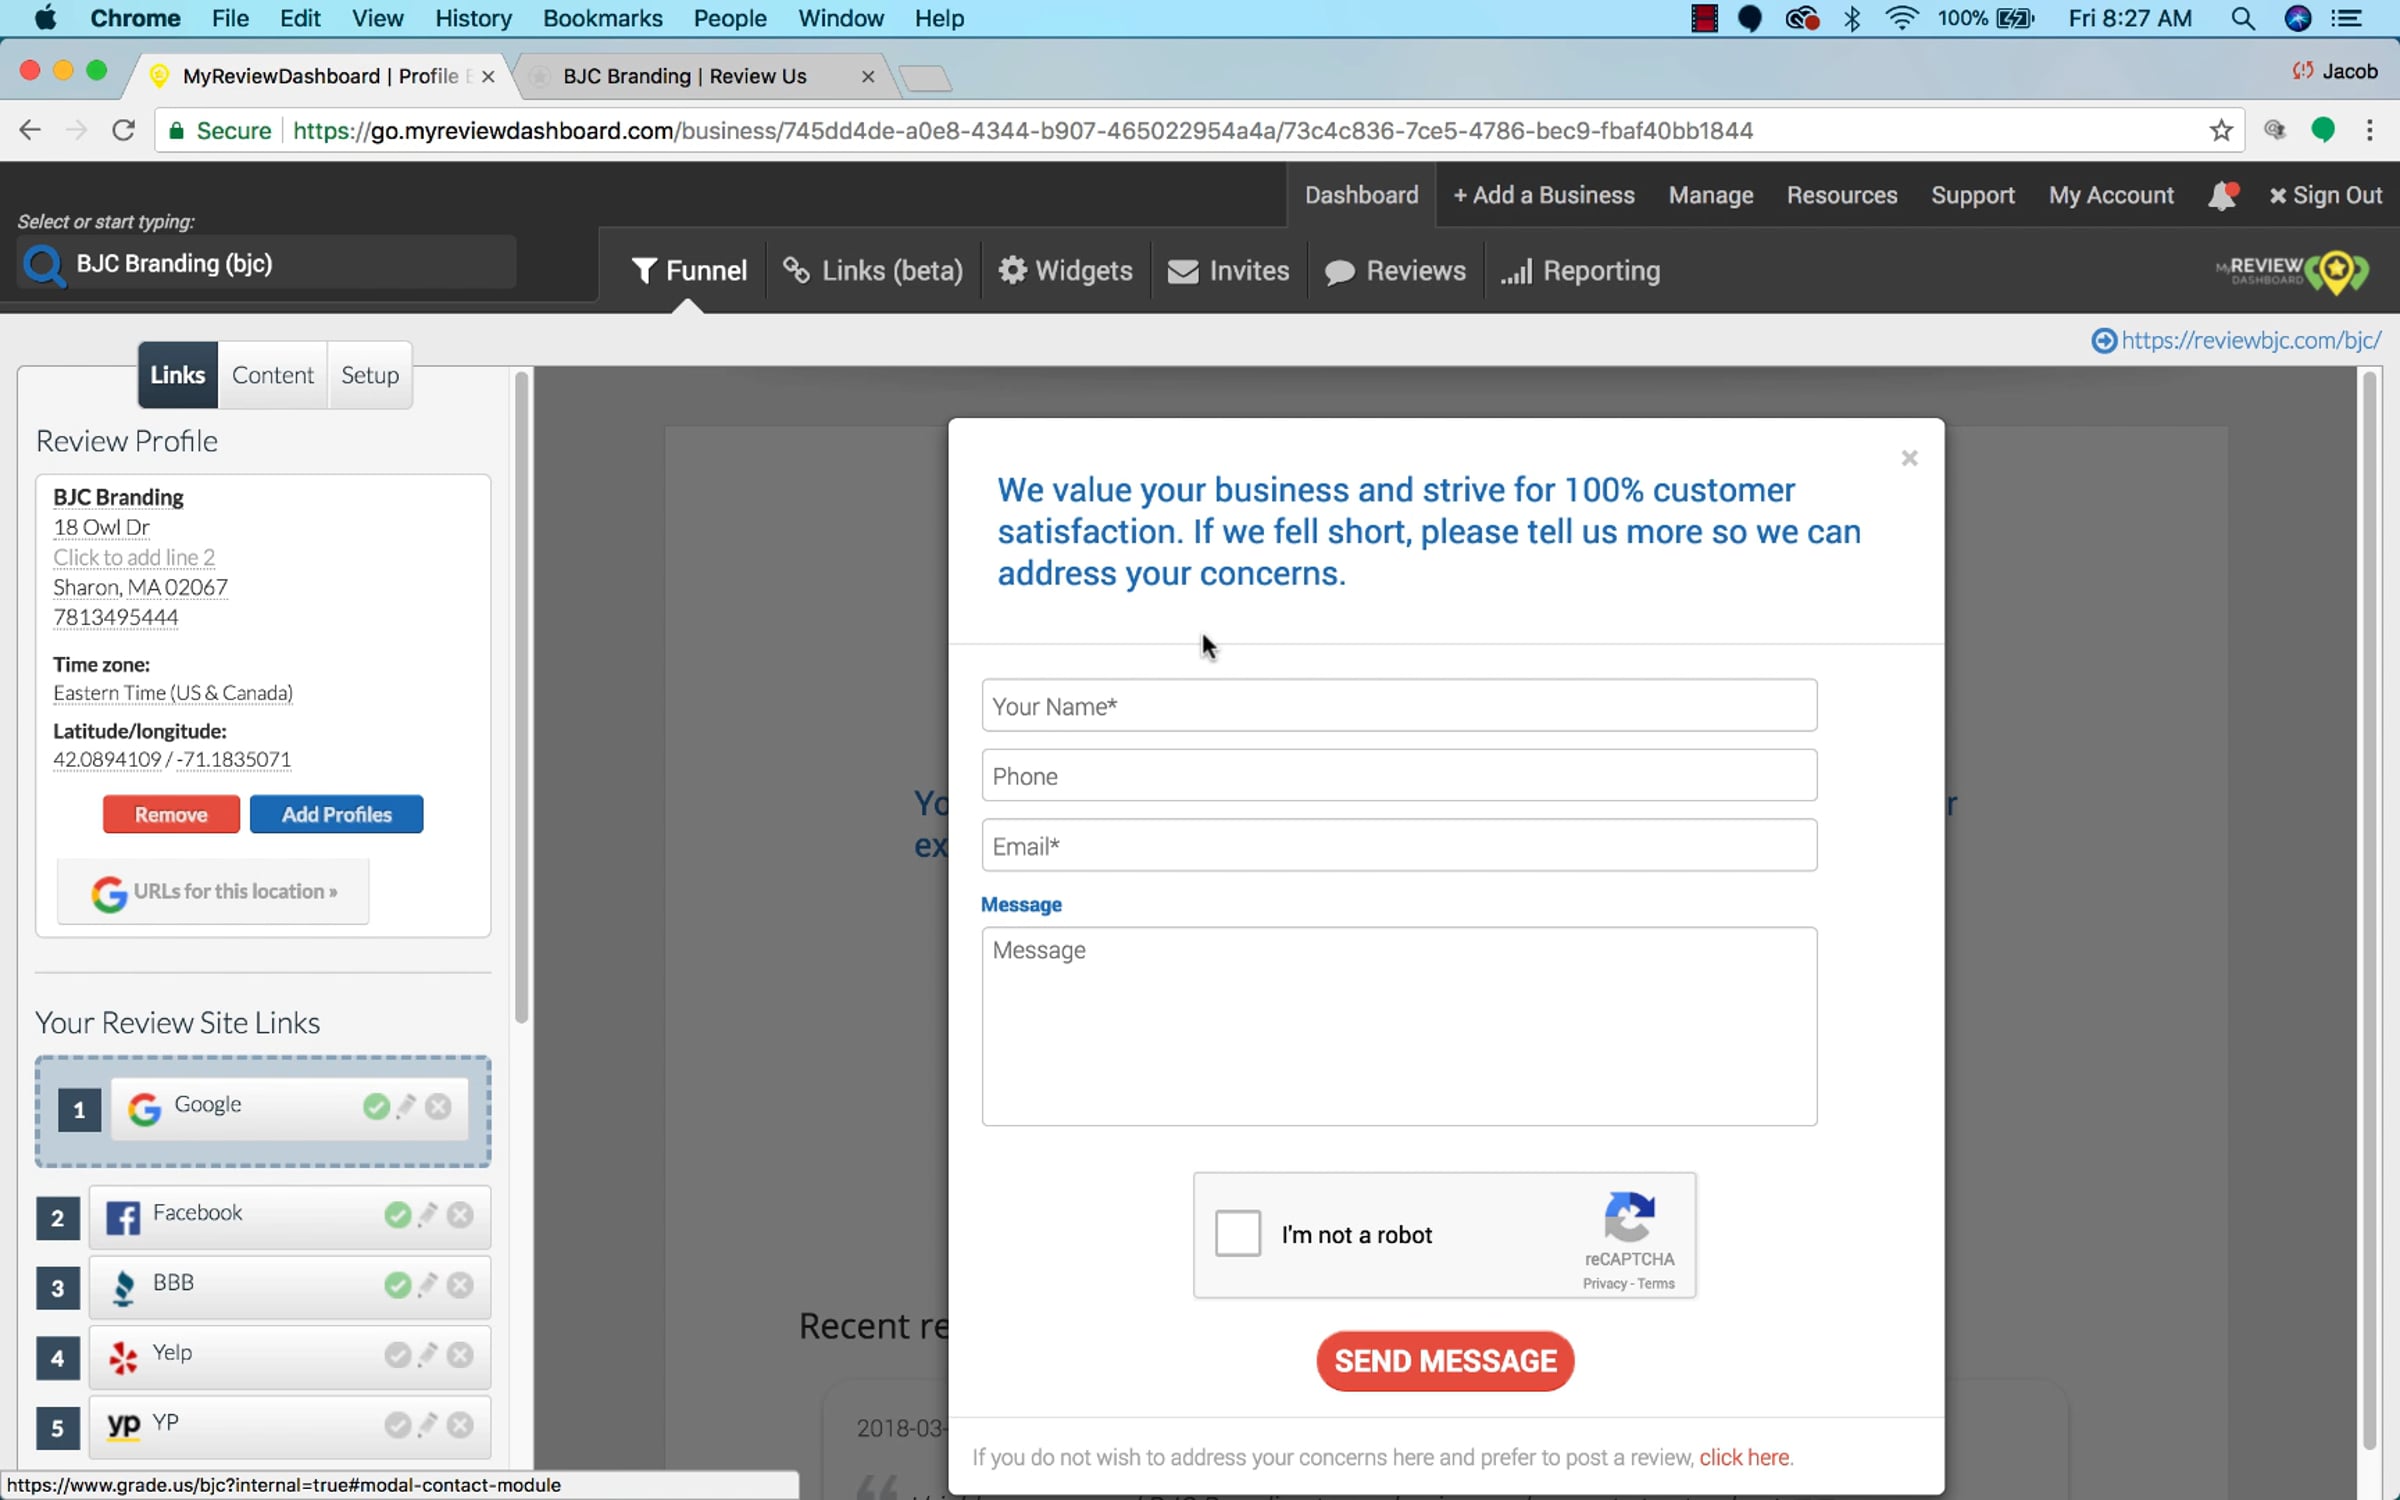The image size is (2400, 1500).
Task: Delete the Facebook review link
Action: [x=460, y=1215]
